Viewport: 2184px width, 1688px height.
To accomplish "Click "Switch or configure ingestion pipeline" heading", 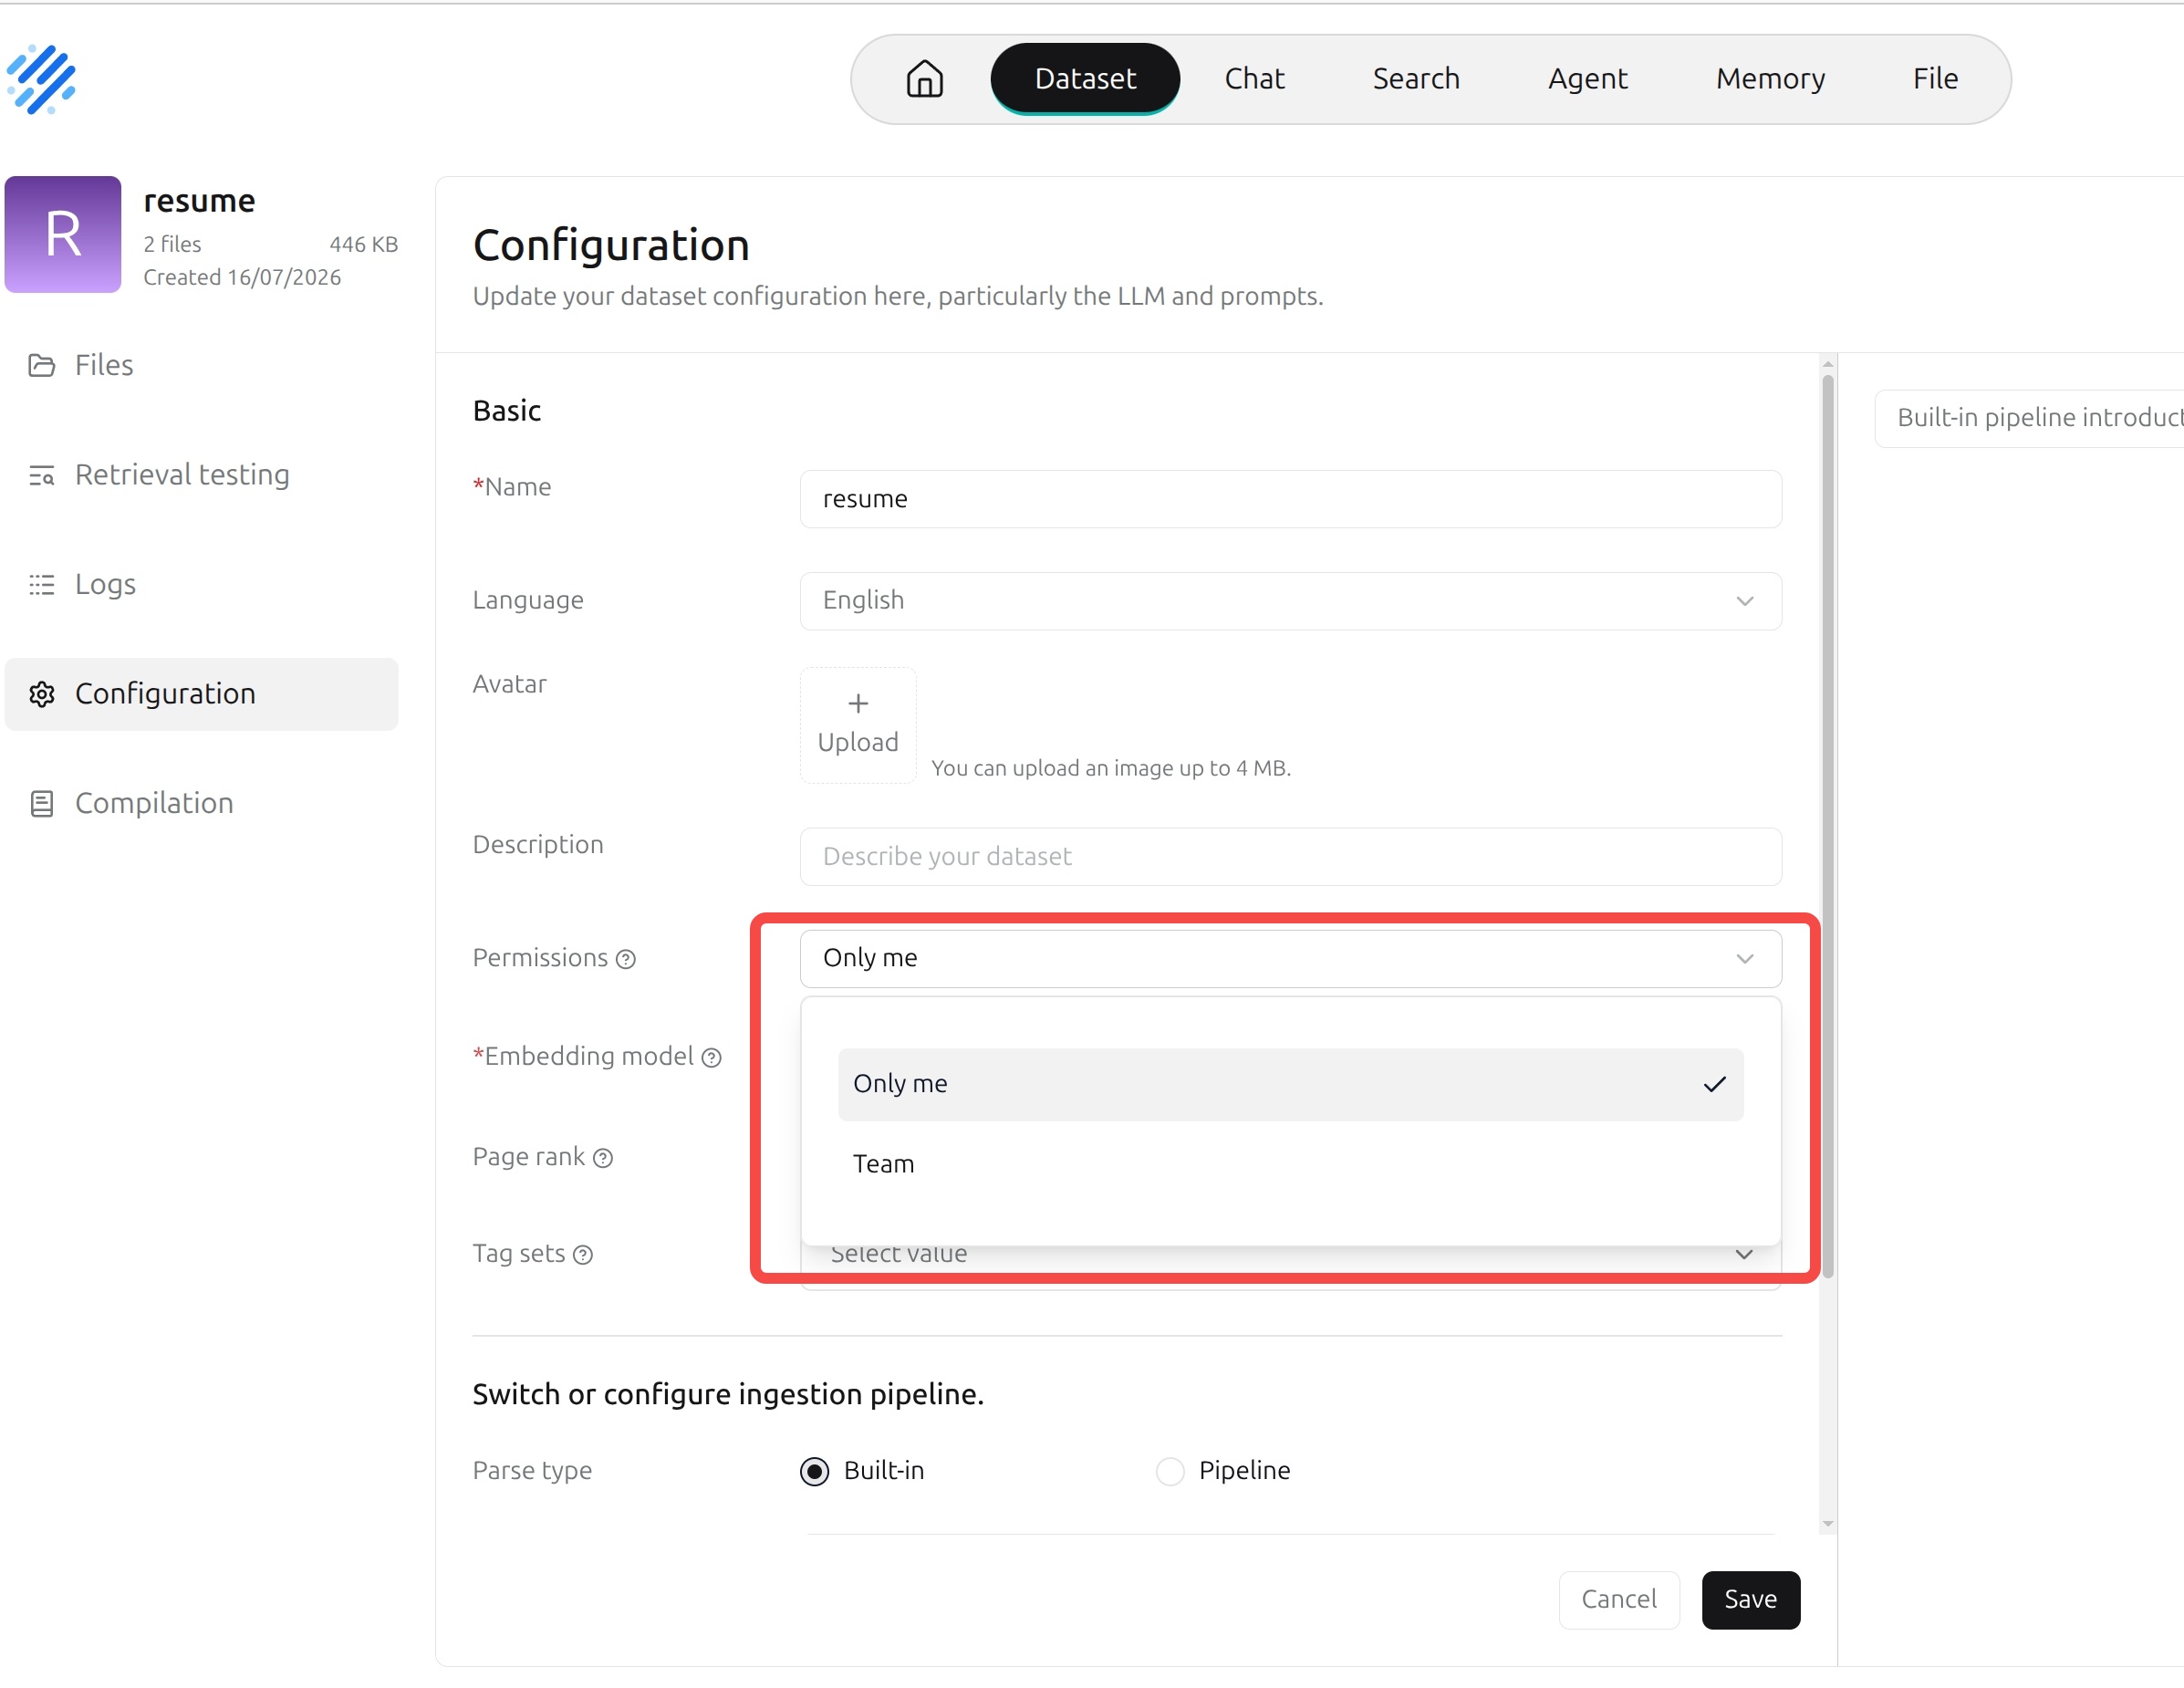I will coord(728,1394).
